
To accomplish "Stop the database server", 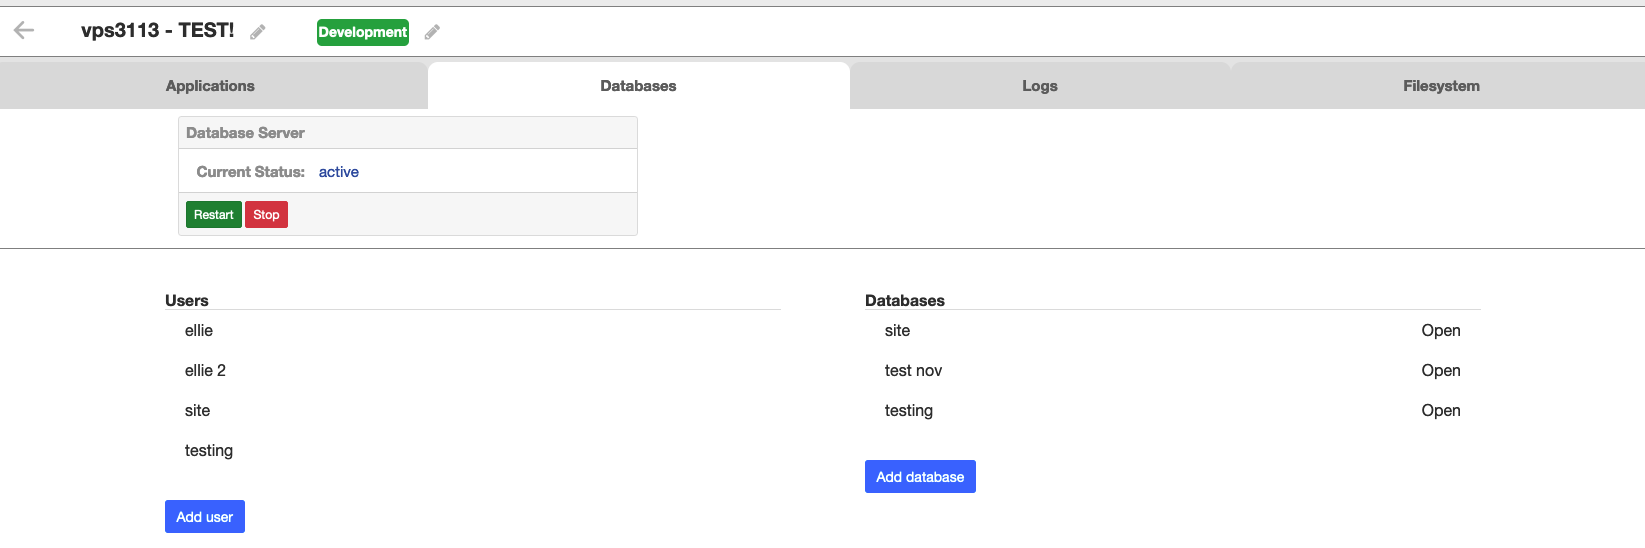I will point(266,215).
